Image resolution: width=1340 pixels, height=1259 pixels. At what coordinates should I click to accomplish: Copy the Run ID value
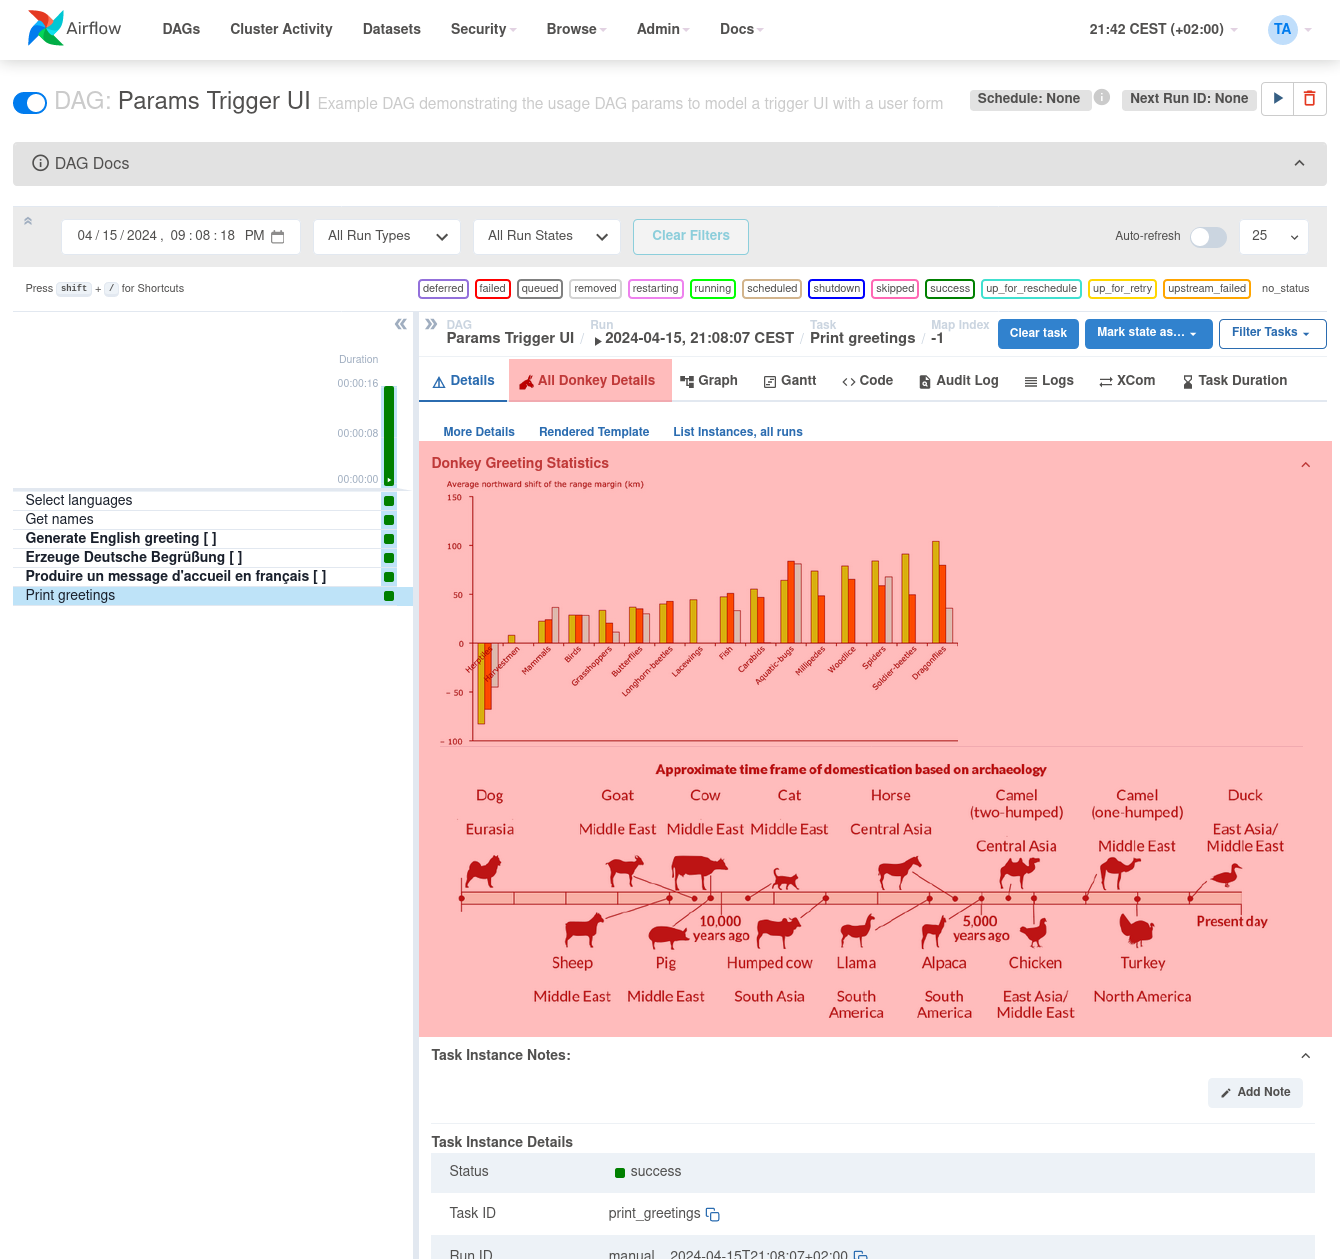[x=861, y=1255]
